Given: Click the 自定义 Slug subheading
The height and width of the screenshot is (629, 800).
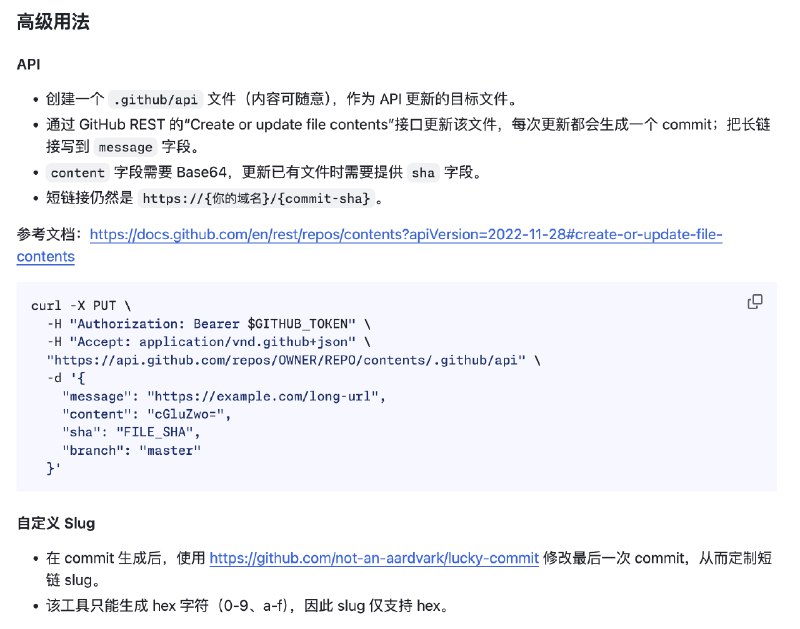Looking at the screenshot, I should click(56, 523).
